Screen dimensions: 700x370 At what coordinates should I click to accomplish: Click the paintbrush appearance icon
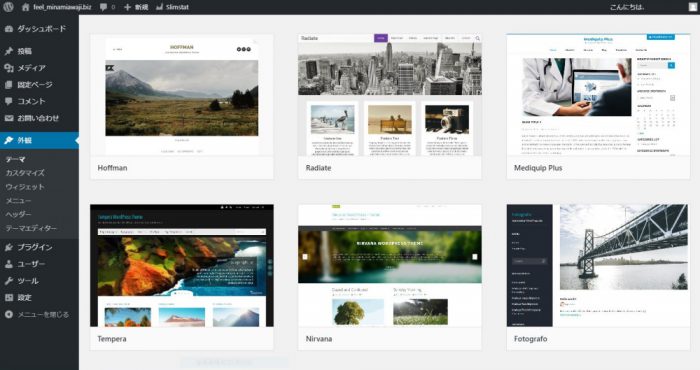[x=8, y=140]
